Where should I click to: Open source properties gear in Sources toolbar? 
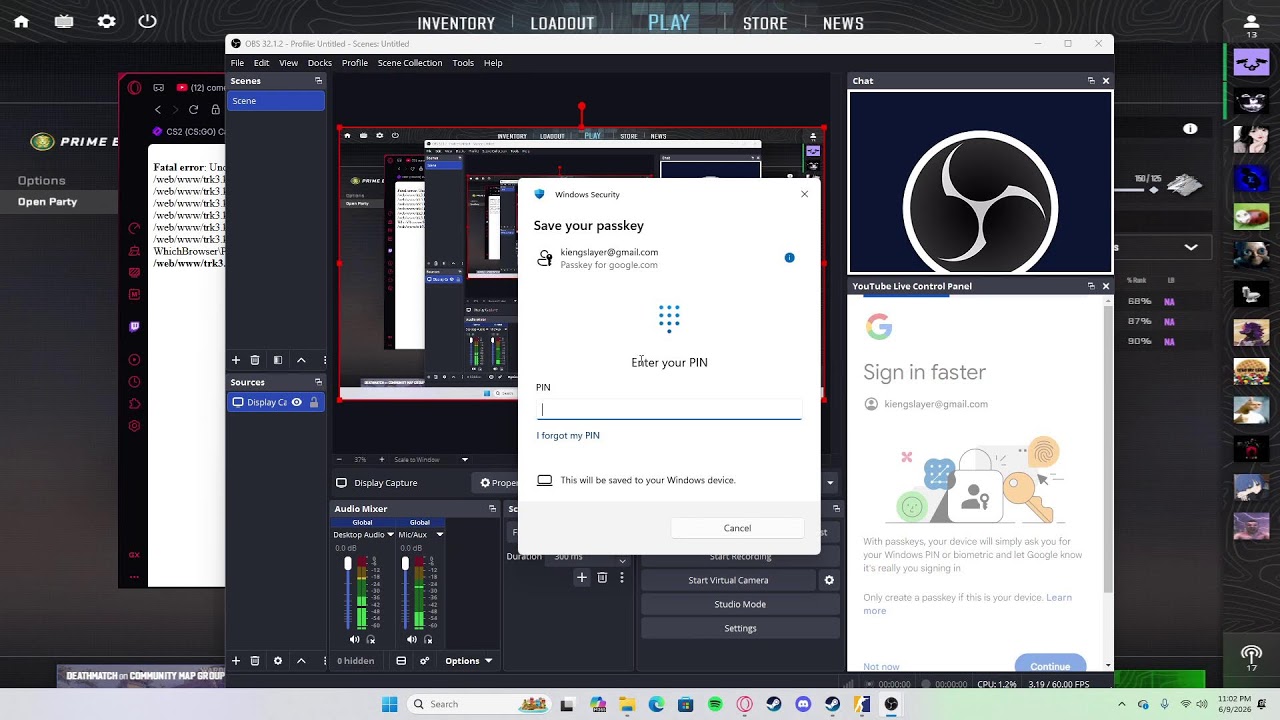pyautogui.click(x=278, y=661)
